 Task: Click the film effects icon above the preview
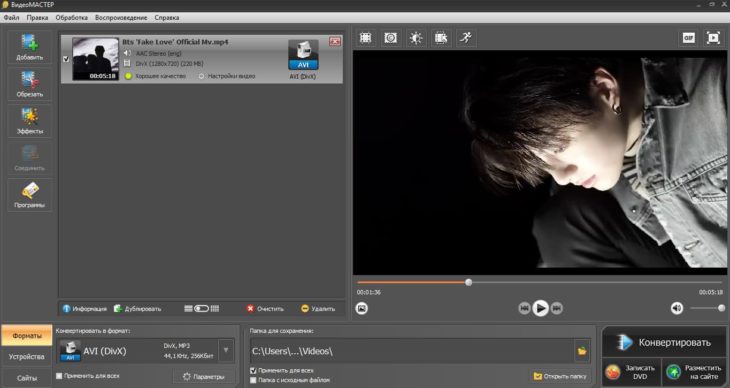click(440, 38)
